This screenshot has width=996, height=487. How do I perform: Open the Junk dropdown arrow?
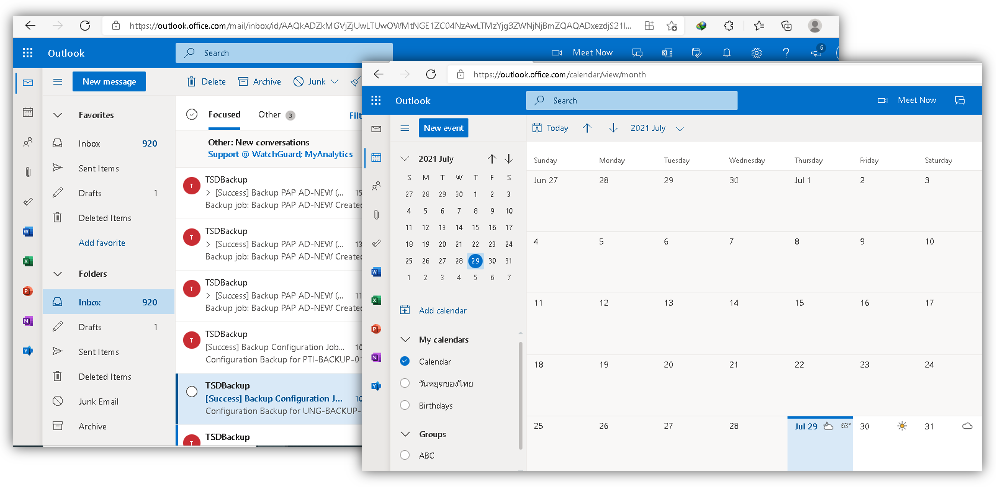(333, 82)
